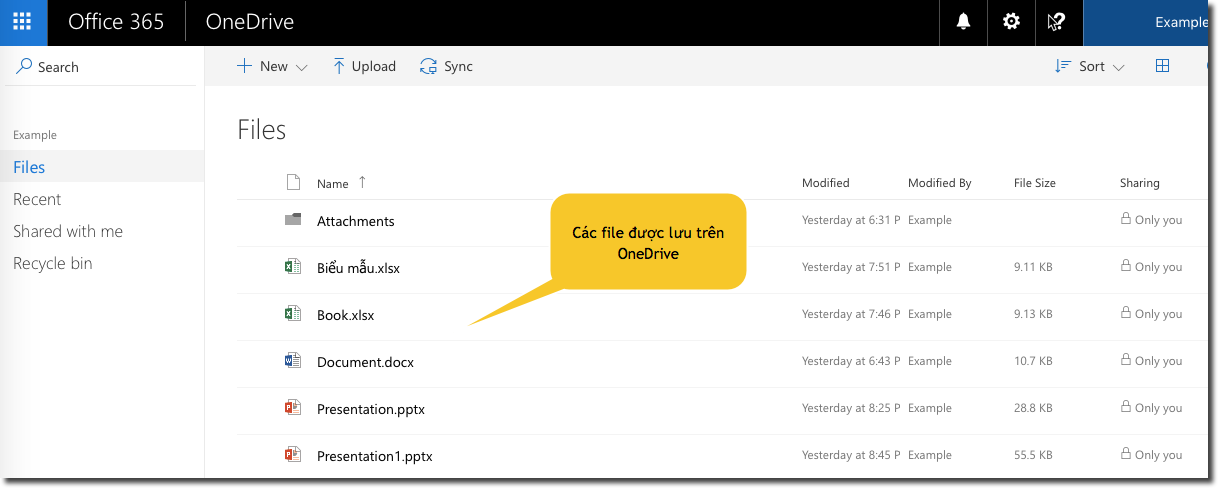Open the Sort dropdown
Screen dimensions: 1218x488
tap(1090, 66)
